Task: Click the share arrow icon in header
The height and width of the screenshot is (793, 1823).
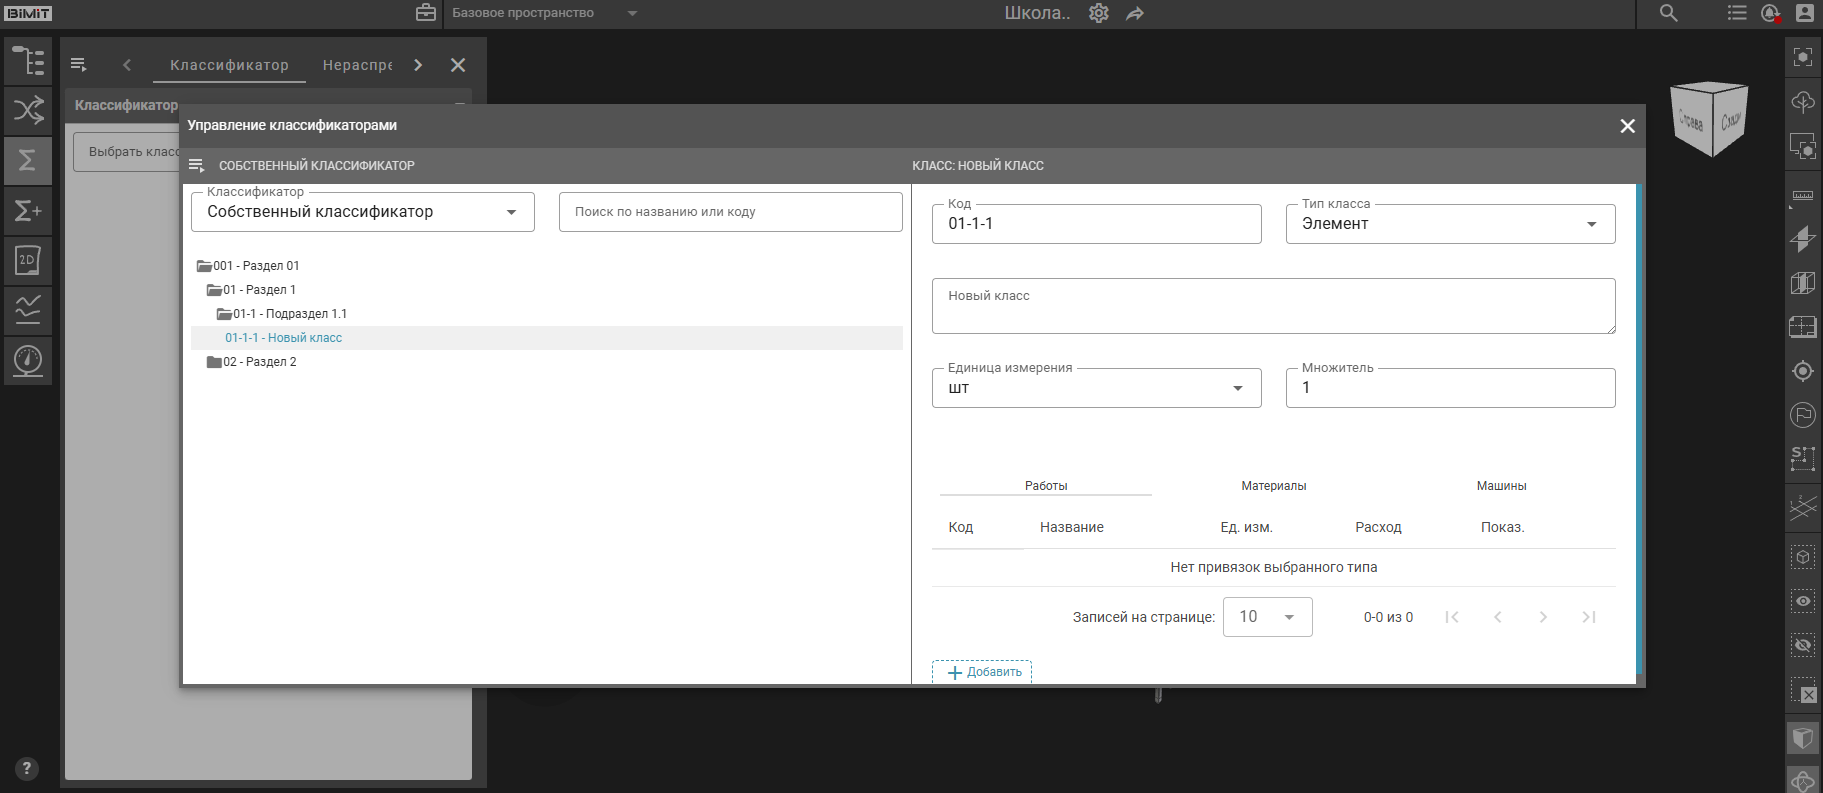Action: [1135, 13]
